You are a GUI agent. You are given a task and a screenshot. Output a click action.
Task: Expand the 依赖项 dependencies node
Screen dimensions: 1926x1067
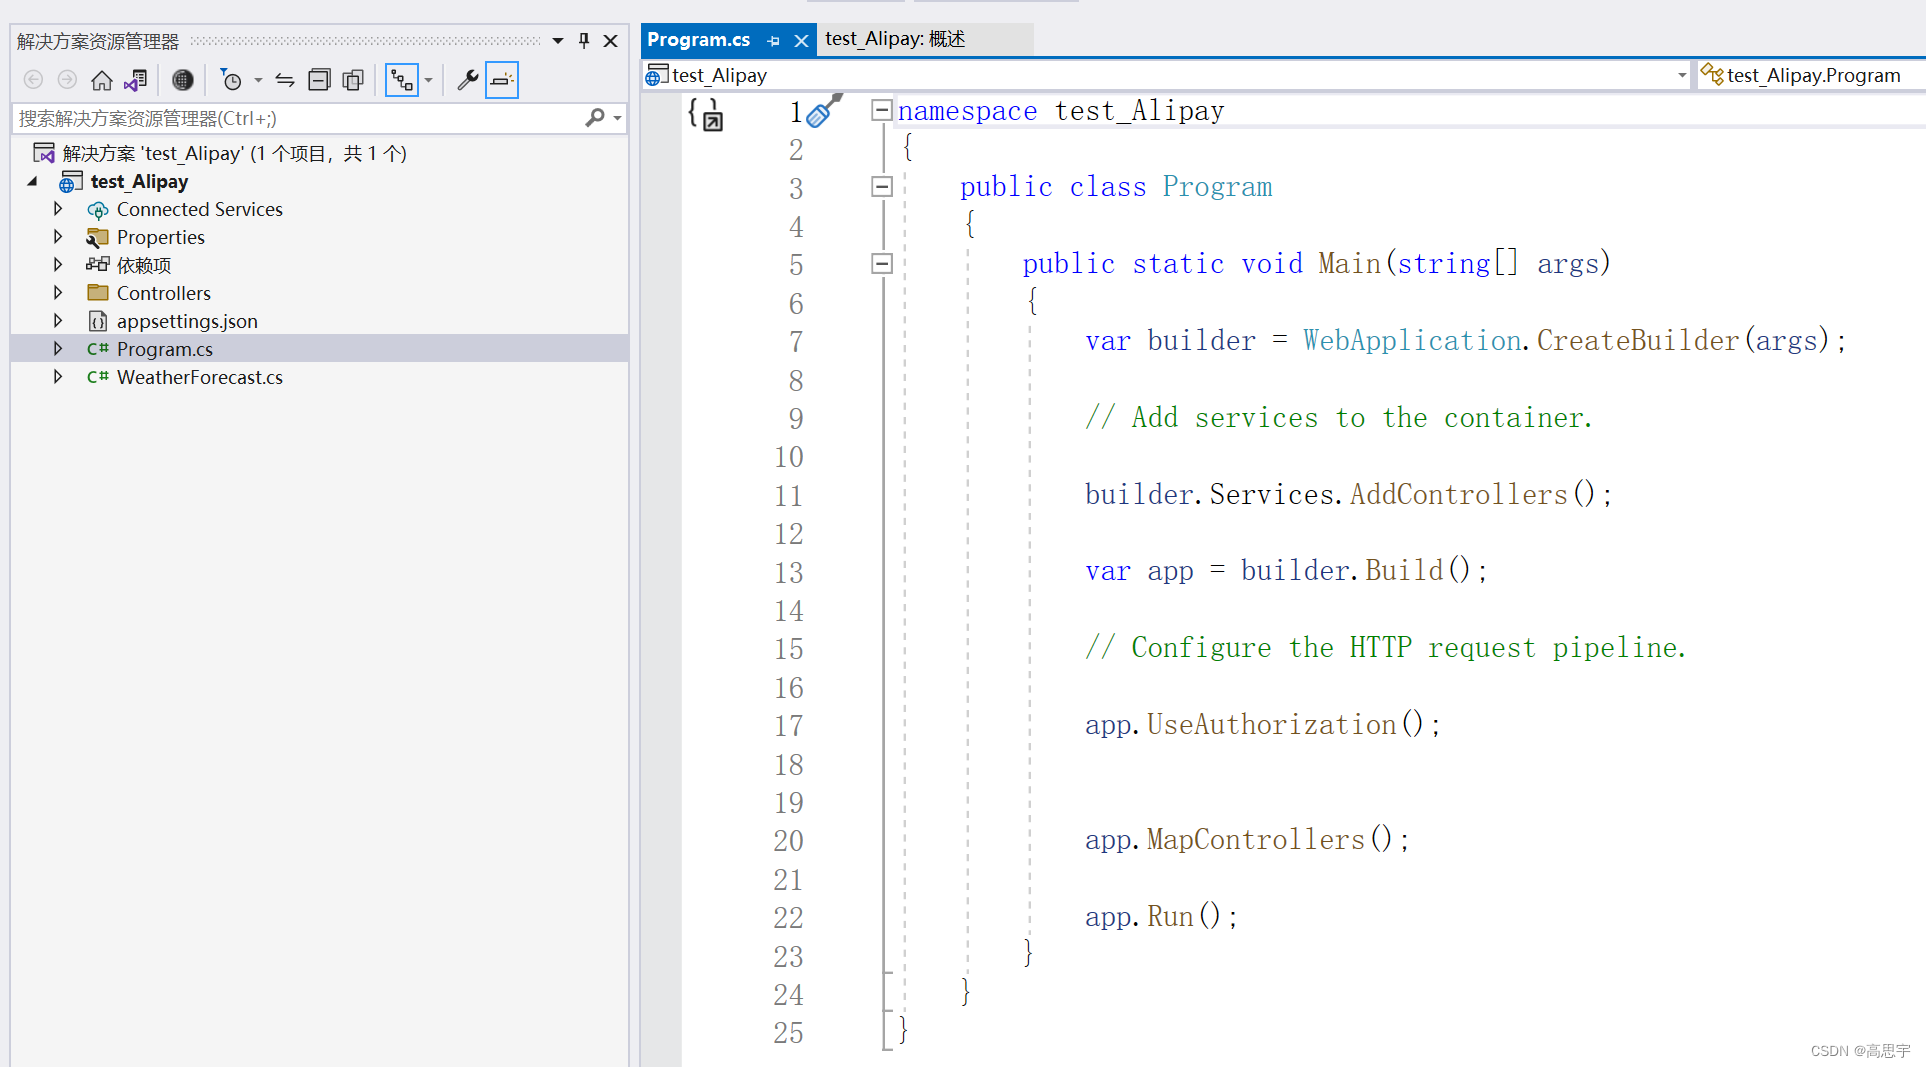point(58,265)
